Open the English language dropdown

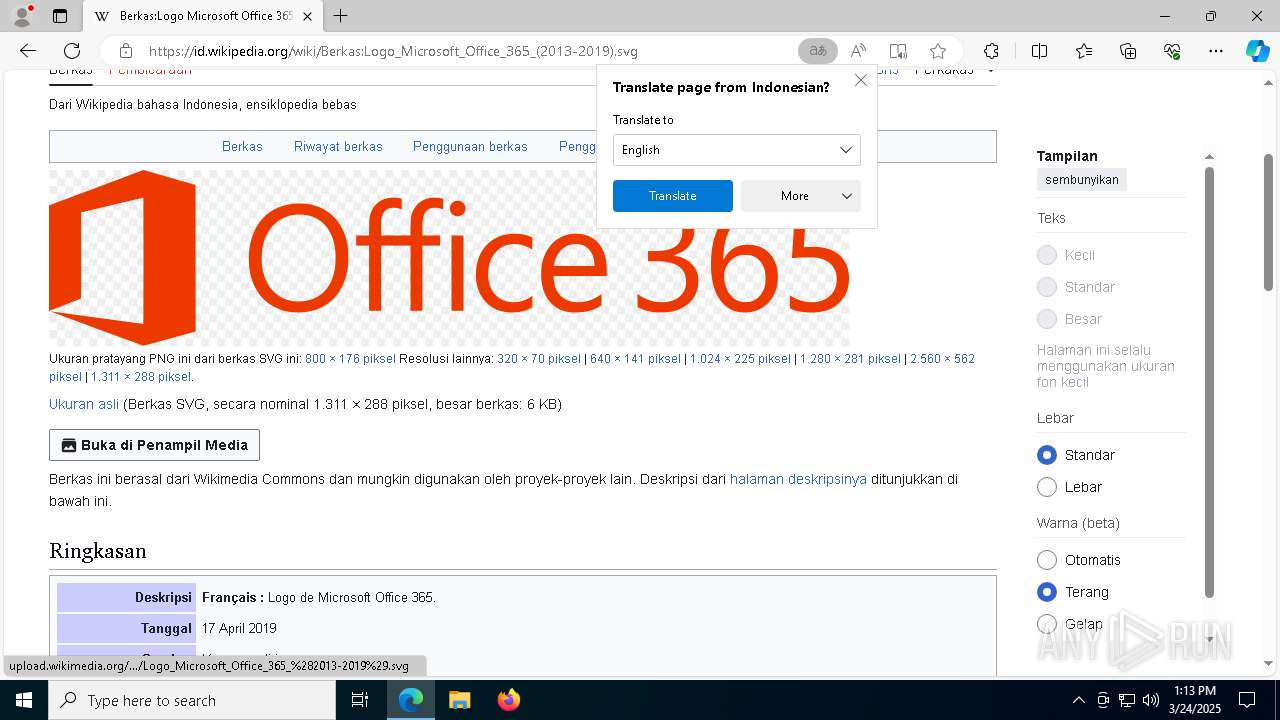pos(736,150)
